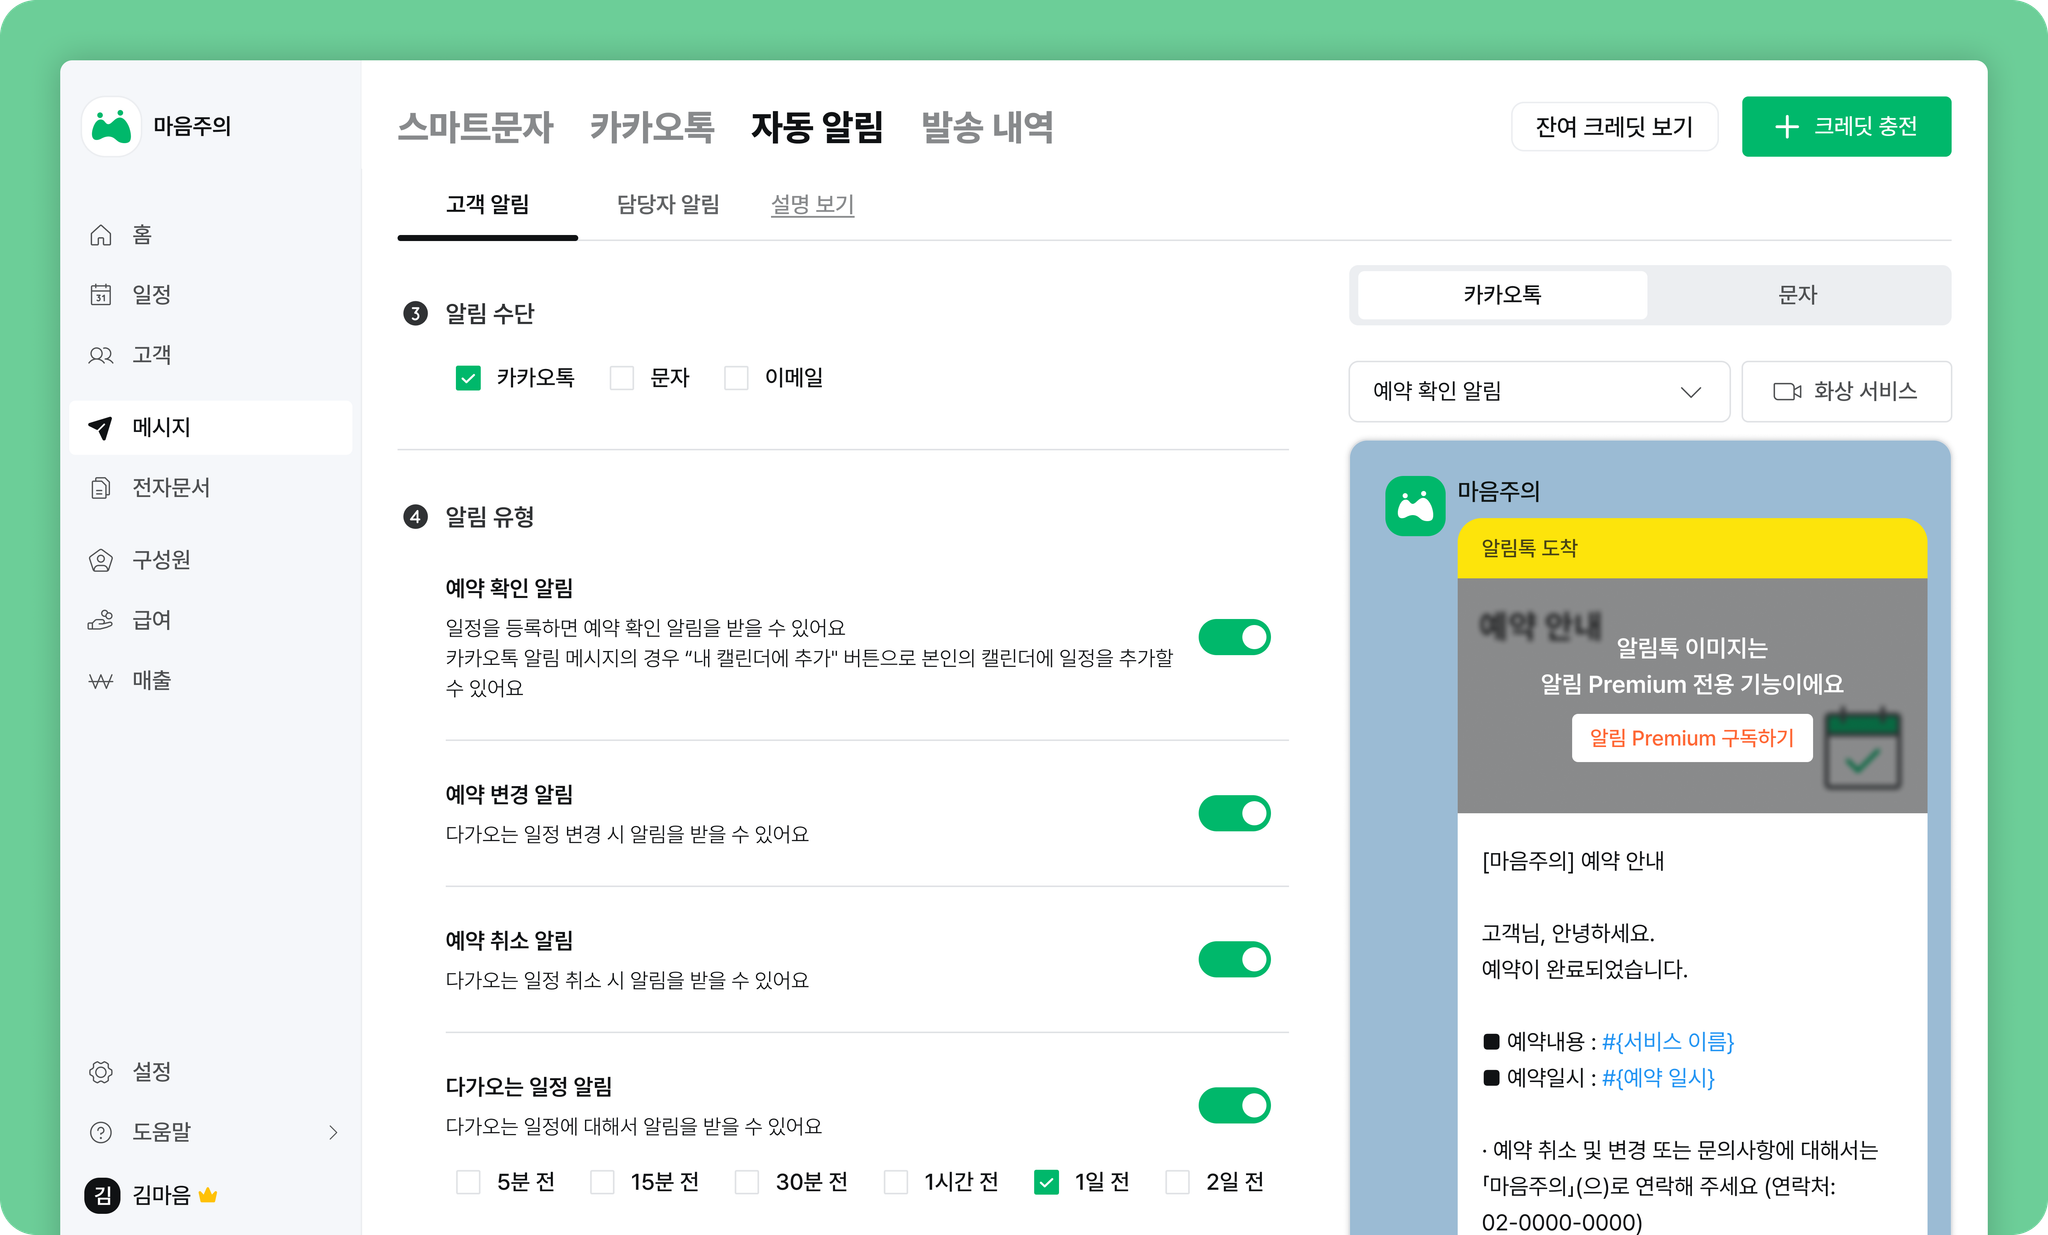Switch to the 스마트문자 tab
Viewport: 2048px width, 1235px height.
[x=475, y=127]
